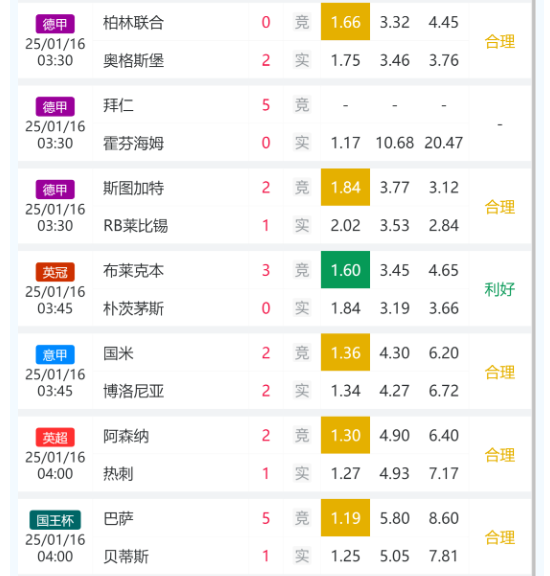550x576 pixels.
Task: Click the 实 tag beside 霍芬海姆
Action: [x=302, y=143]
